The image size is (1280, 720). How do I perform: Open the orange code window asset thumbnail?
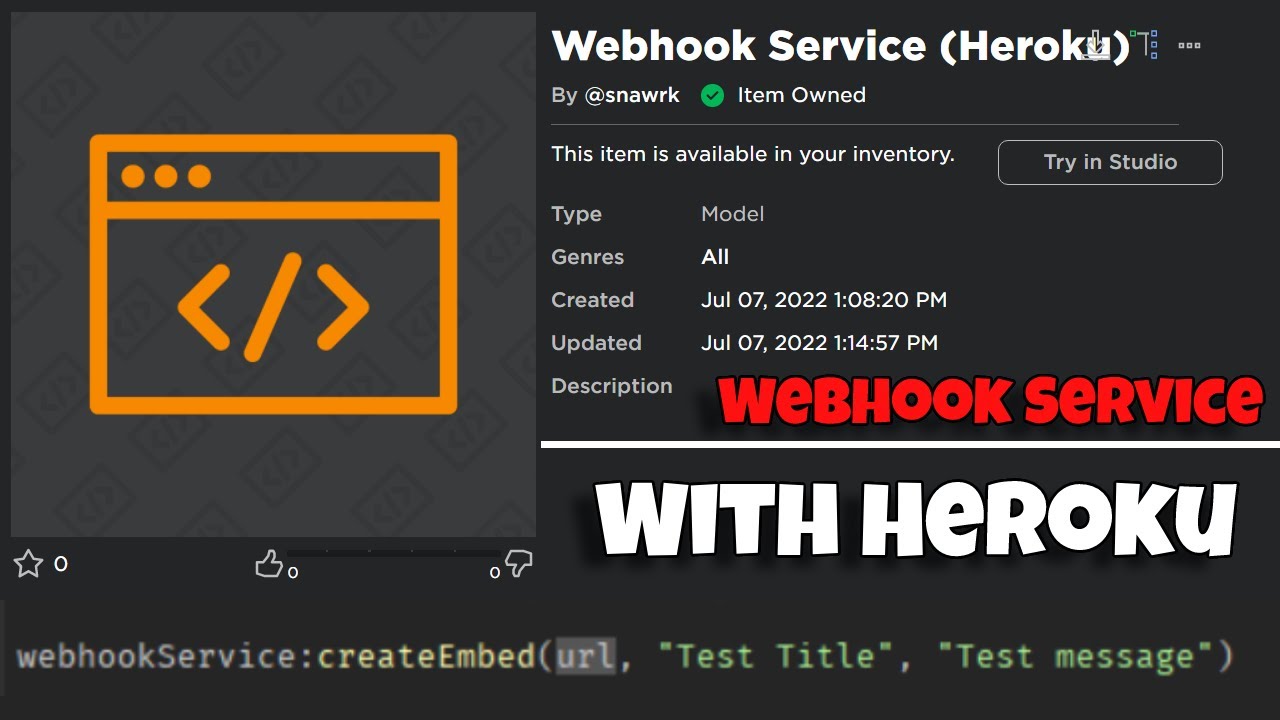coord(273,275)
